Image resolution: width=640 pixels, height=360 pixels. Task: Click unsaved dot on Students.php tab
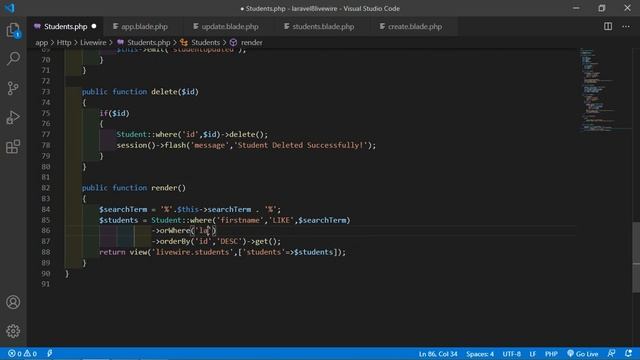[94, 26]
